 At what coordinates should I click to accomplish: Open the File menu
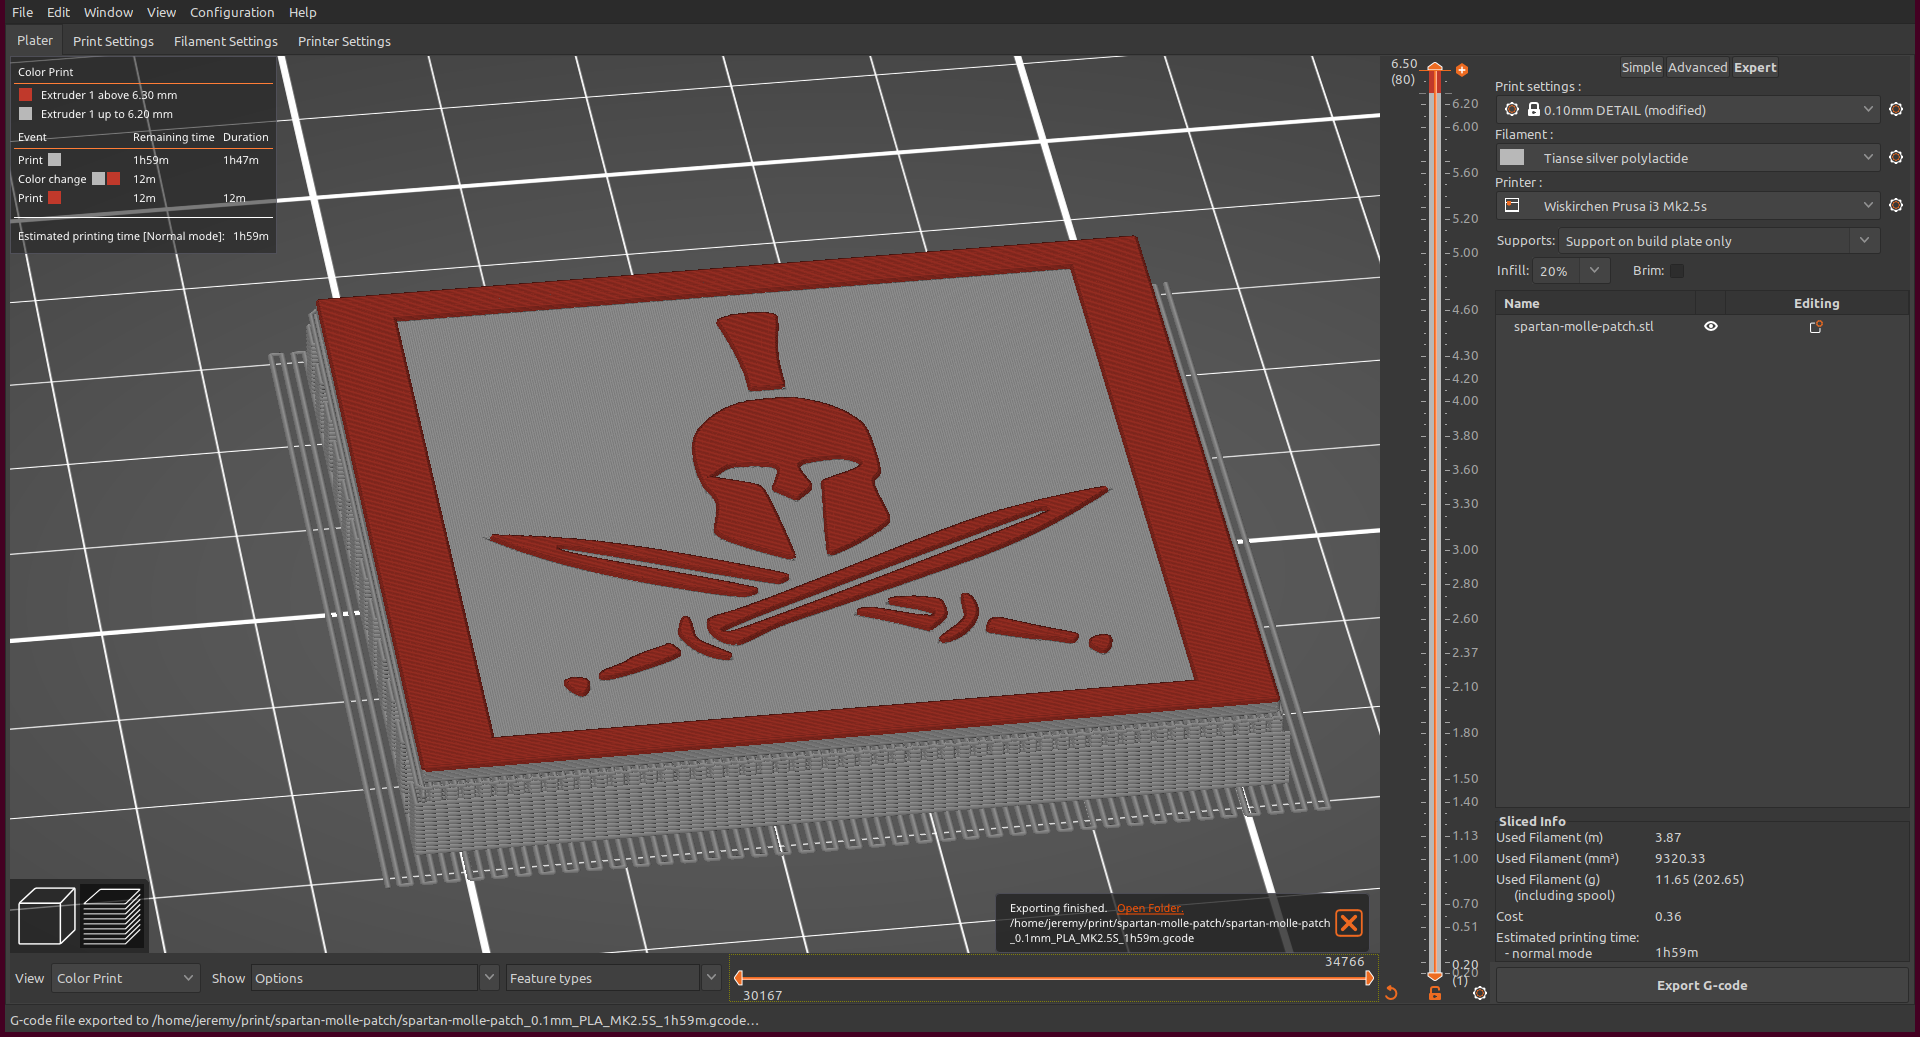[x=22, y=12]
